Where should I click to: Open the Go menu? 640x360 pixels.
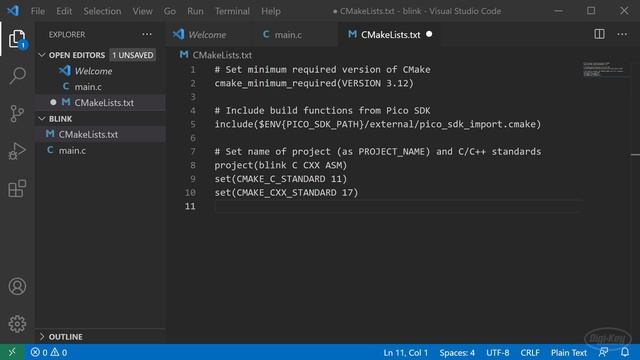tap(170, 11)
